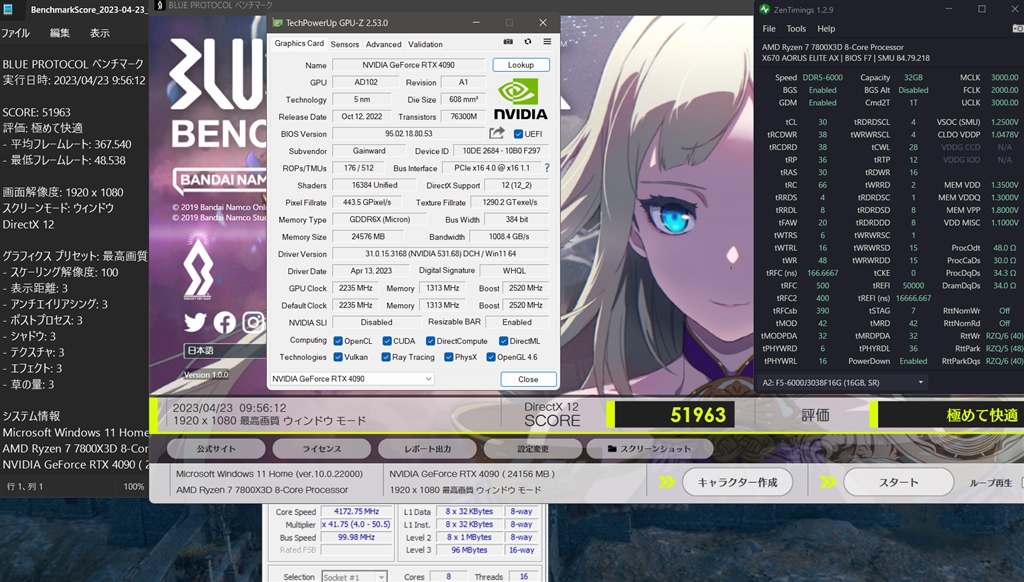Uncheck the UEFI checkbox
Viewport: 1024px width, 582px height.
518,134
